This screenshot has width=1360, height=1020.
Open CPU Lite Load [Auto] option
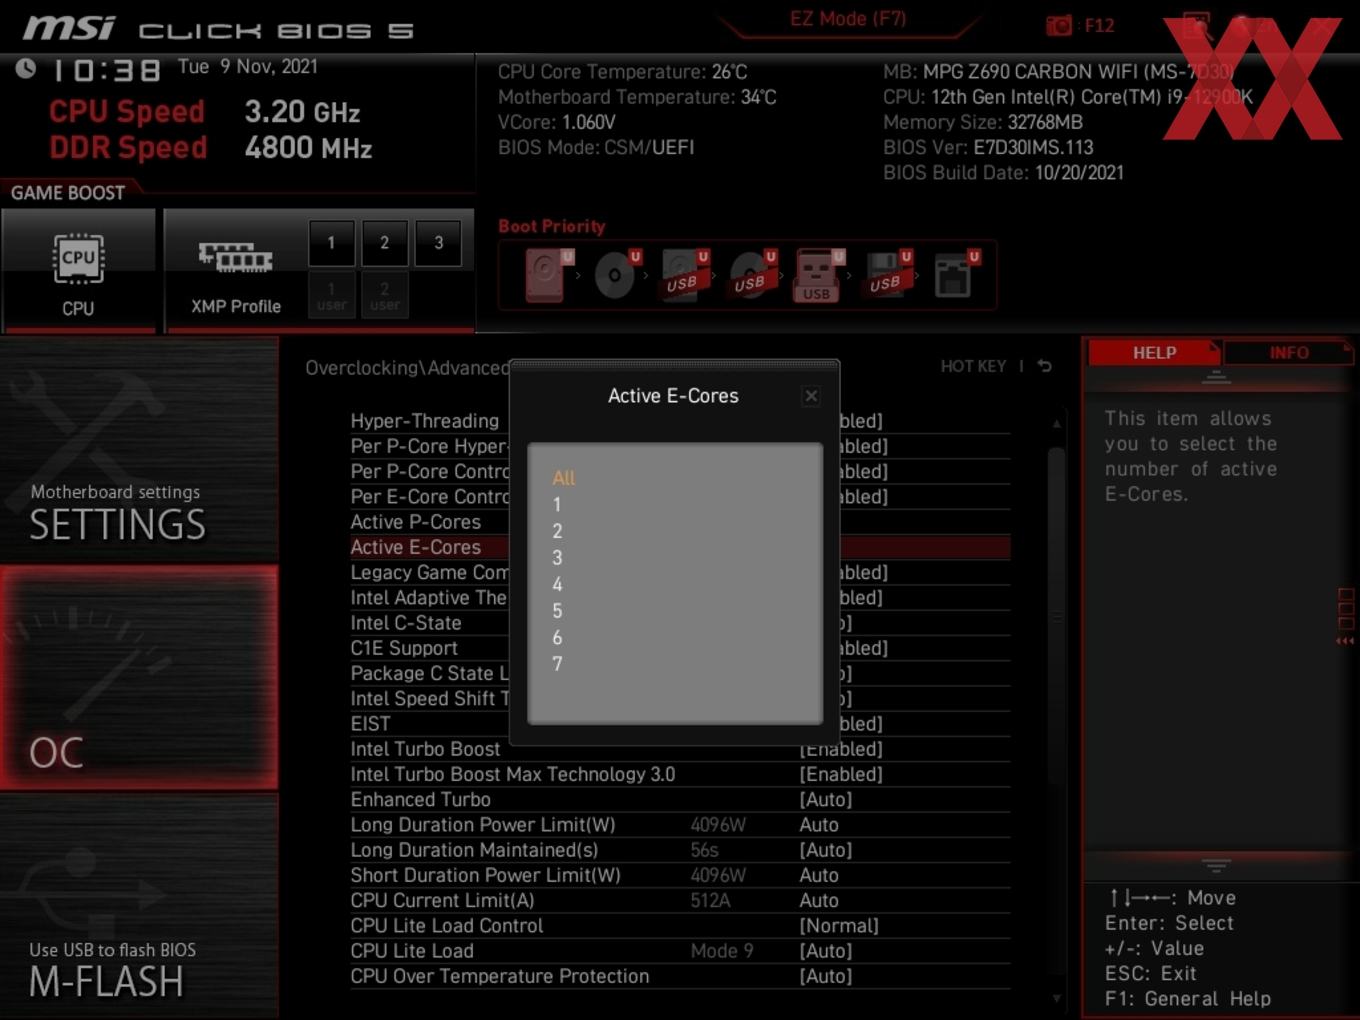[826, 951]
